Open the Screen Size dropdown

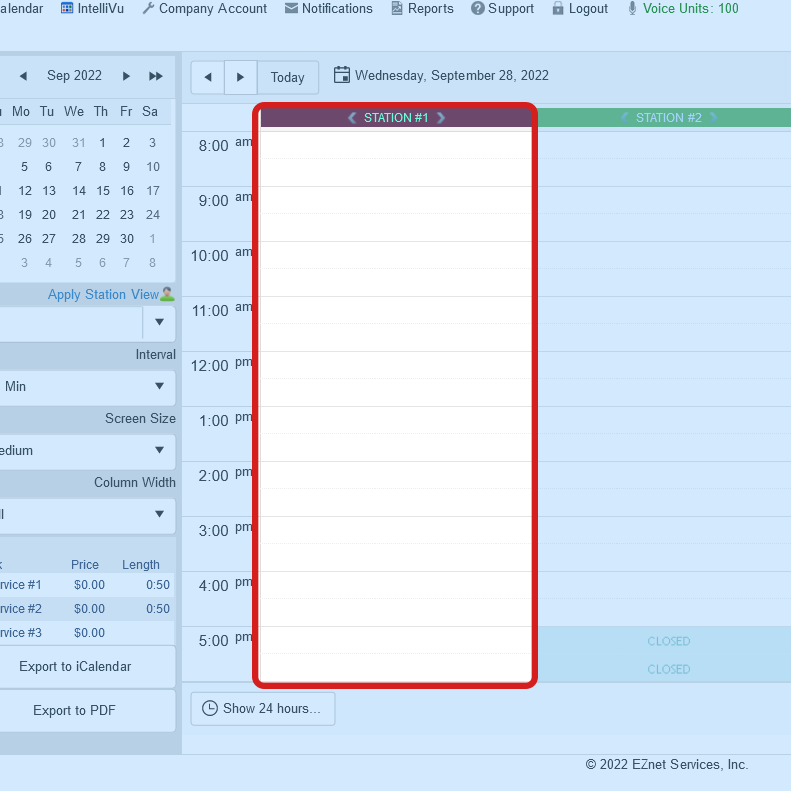point(159,451)
